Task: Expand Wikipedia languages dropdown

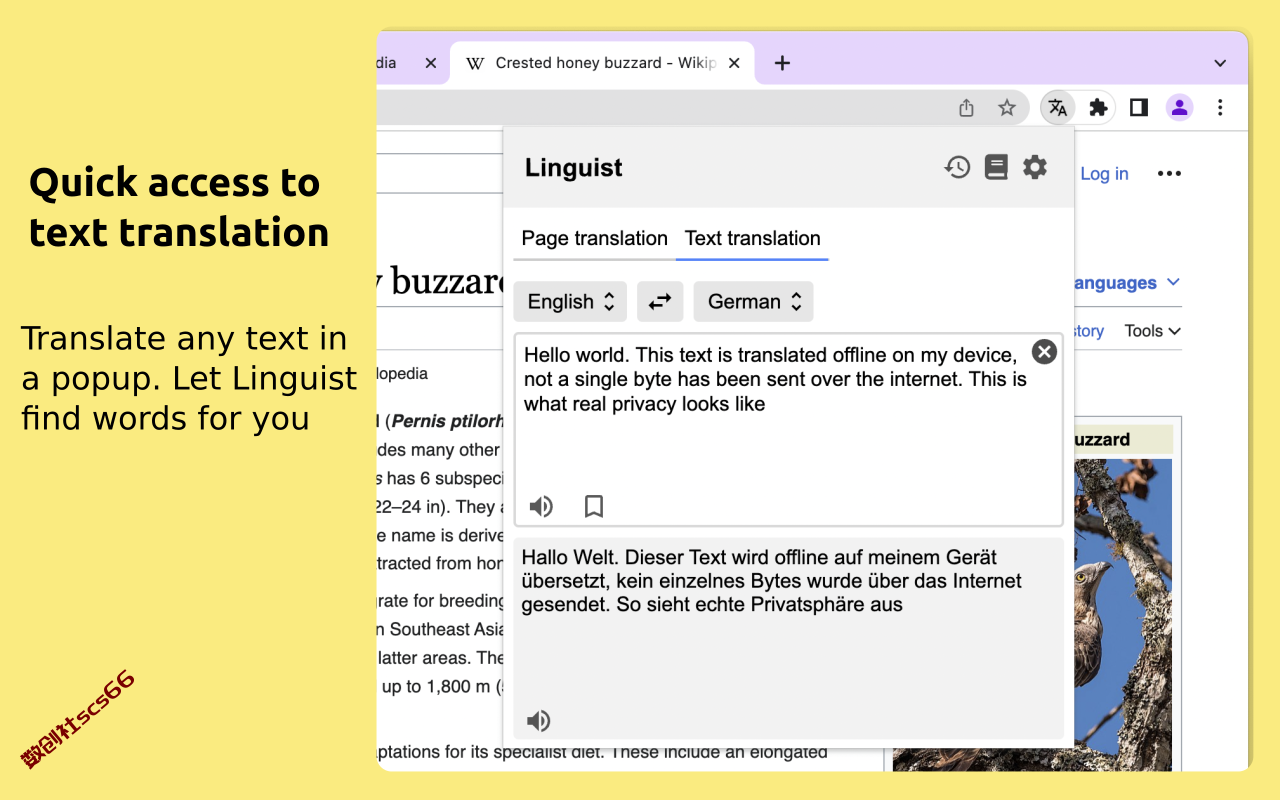Action: click(1127, 283)
